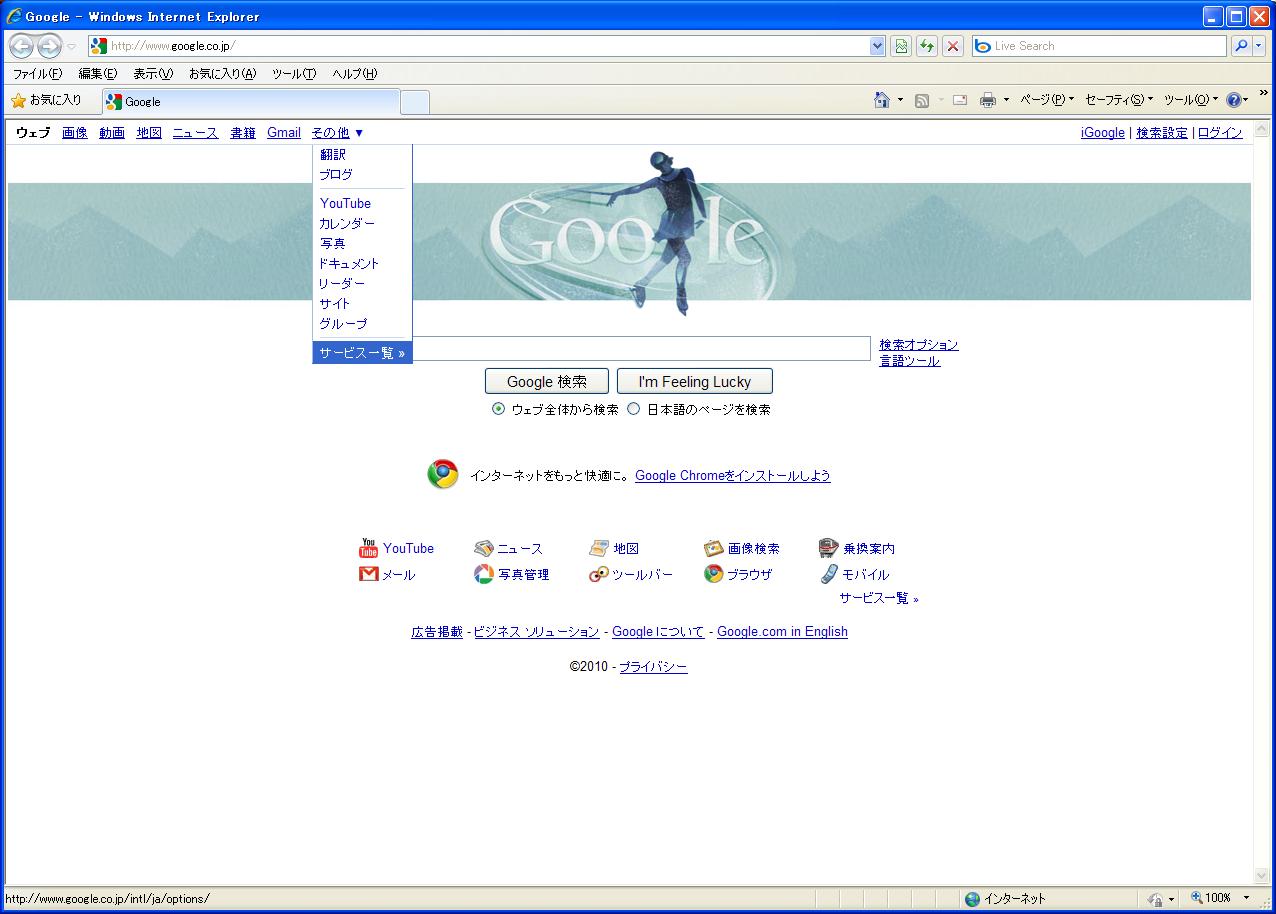The width and height of the screenshot is (1276, 914).
Task: Click the image search icon beside 画像検索
Action: 713,548
